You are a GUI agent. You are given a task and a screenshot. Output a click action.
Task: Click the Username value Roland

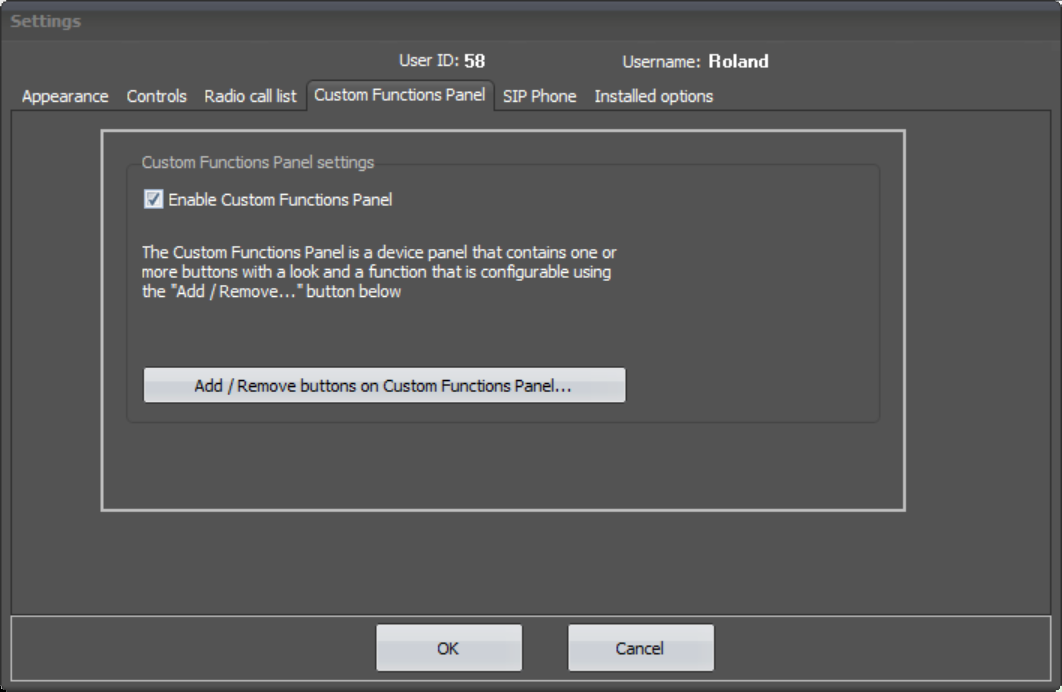pyautogui.click(x=738, y=61)
